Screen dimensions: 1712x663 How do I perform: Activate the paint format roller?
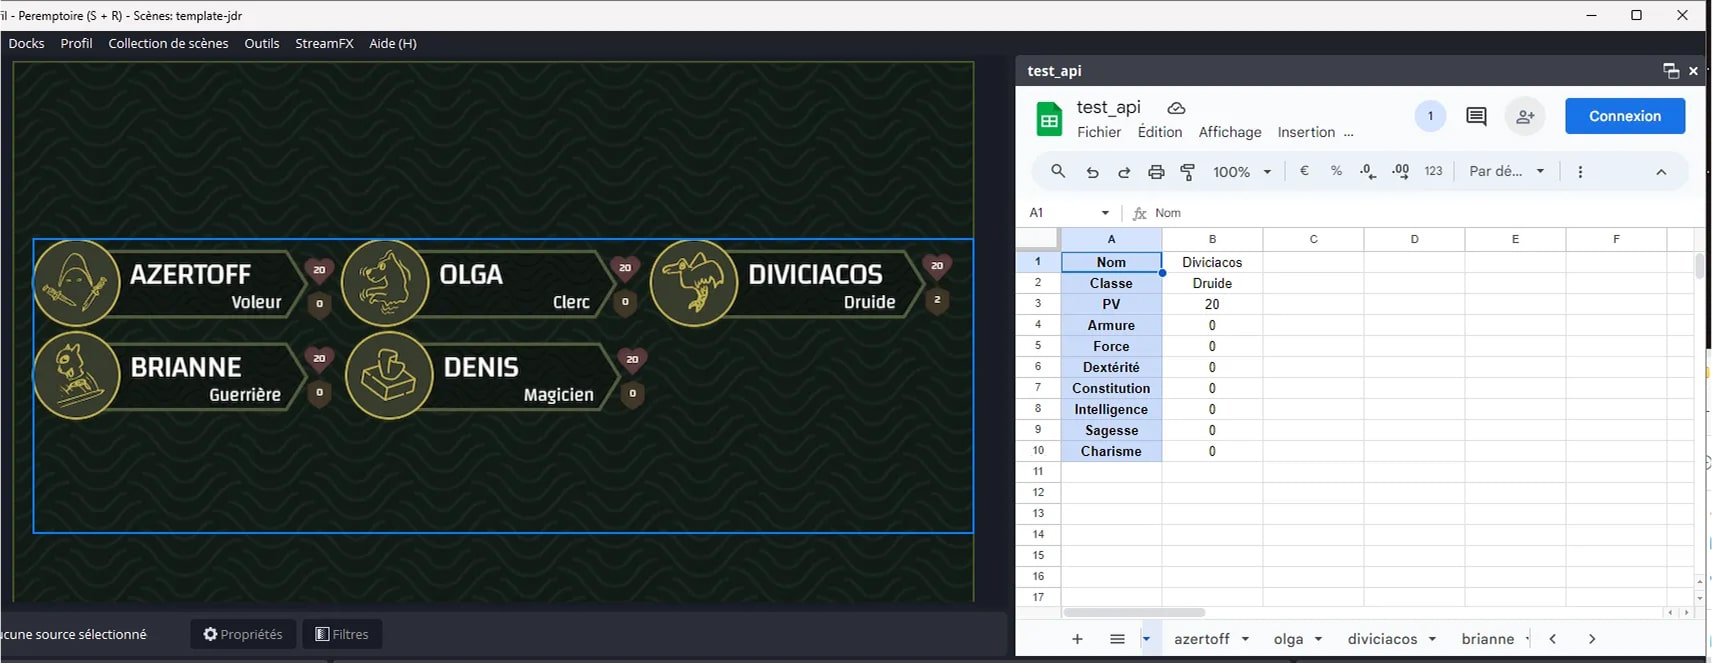[1188, 172]
